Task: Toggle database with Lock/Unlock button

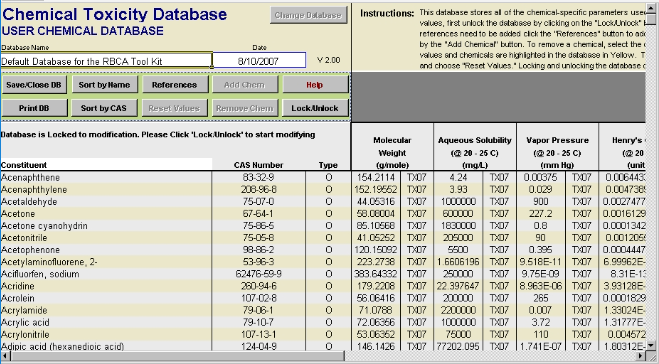Action: pyautogui.click(x=315, y=108)
